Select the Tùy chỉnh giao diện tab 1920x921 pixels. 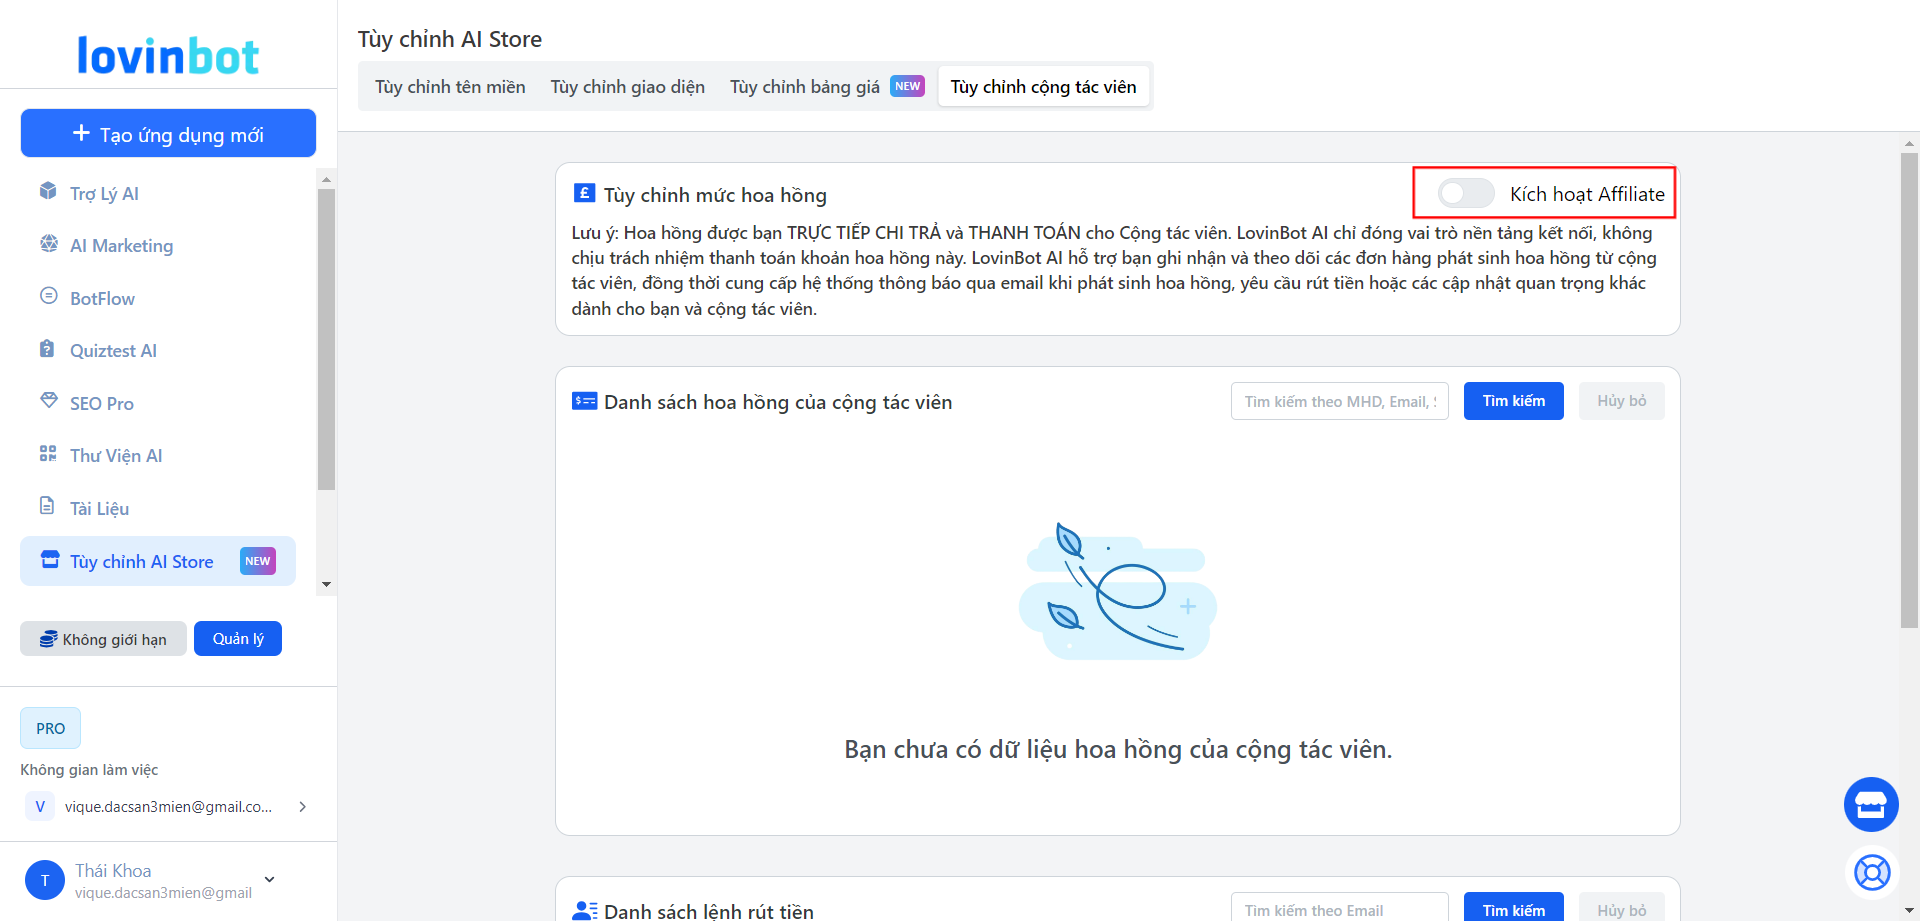click(x=627, y=87)
